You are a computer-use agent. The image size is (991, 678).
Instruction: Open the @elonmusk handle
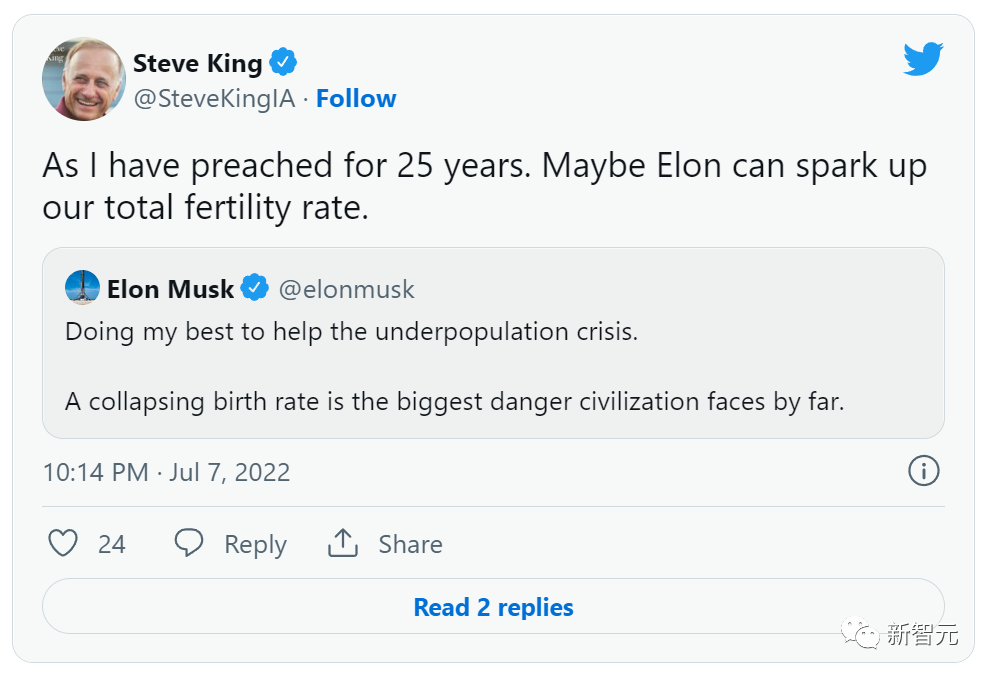point(346,289)
